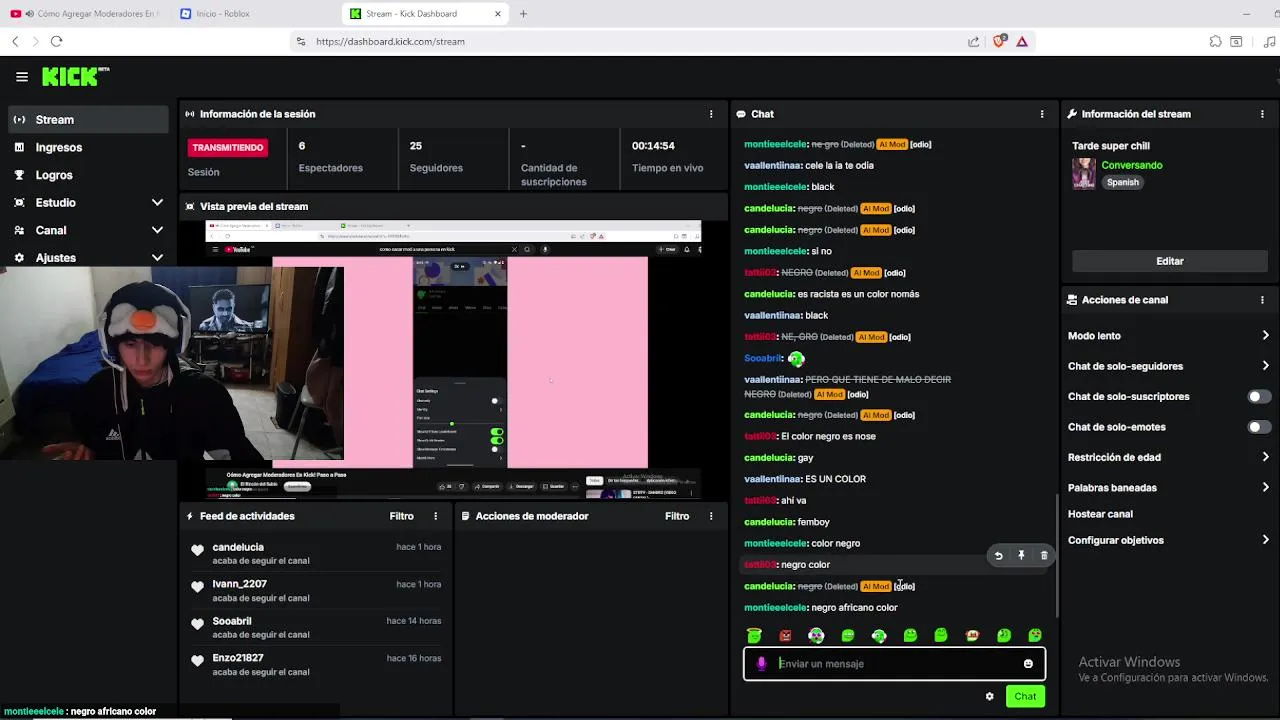Pin the hovered chat message
Viewport: 1280px width, 720px height.
coord(1021,556)
